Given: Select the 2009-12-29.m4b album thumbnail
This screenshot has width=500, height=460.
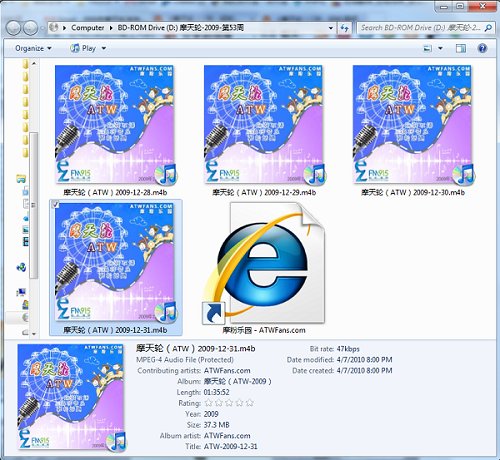Looking at the screenshot, I should [264, 124].
